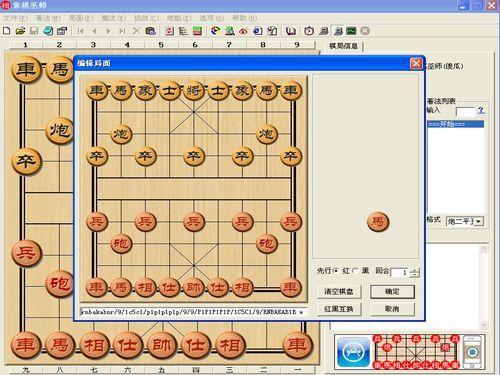
Task: Click the FEN string input field
Action: [193, 312]
